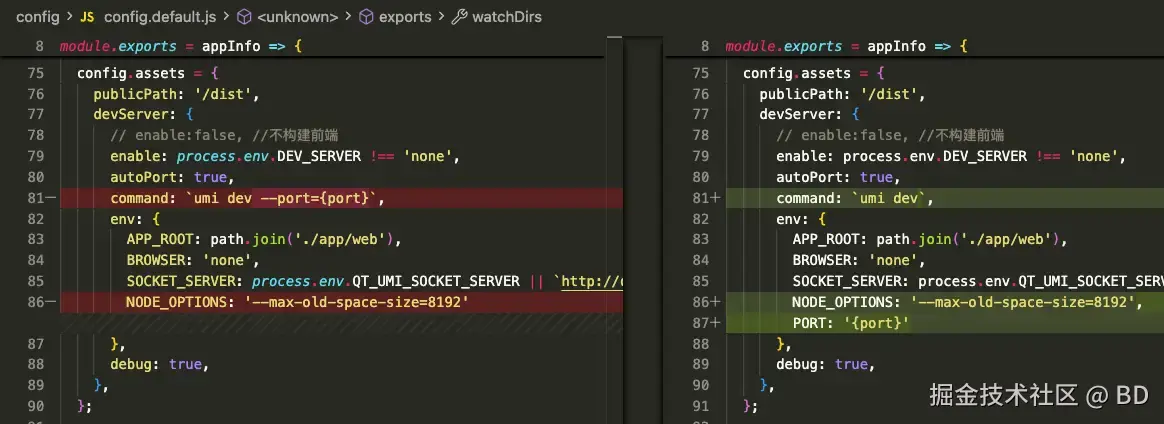Jump to sticky module.exports header in right pane
This screenshot has width=1164, height=424.
pos(846,46)
